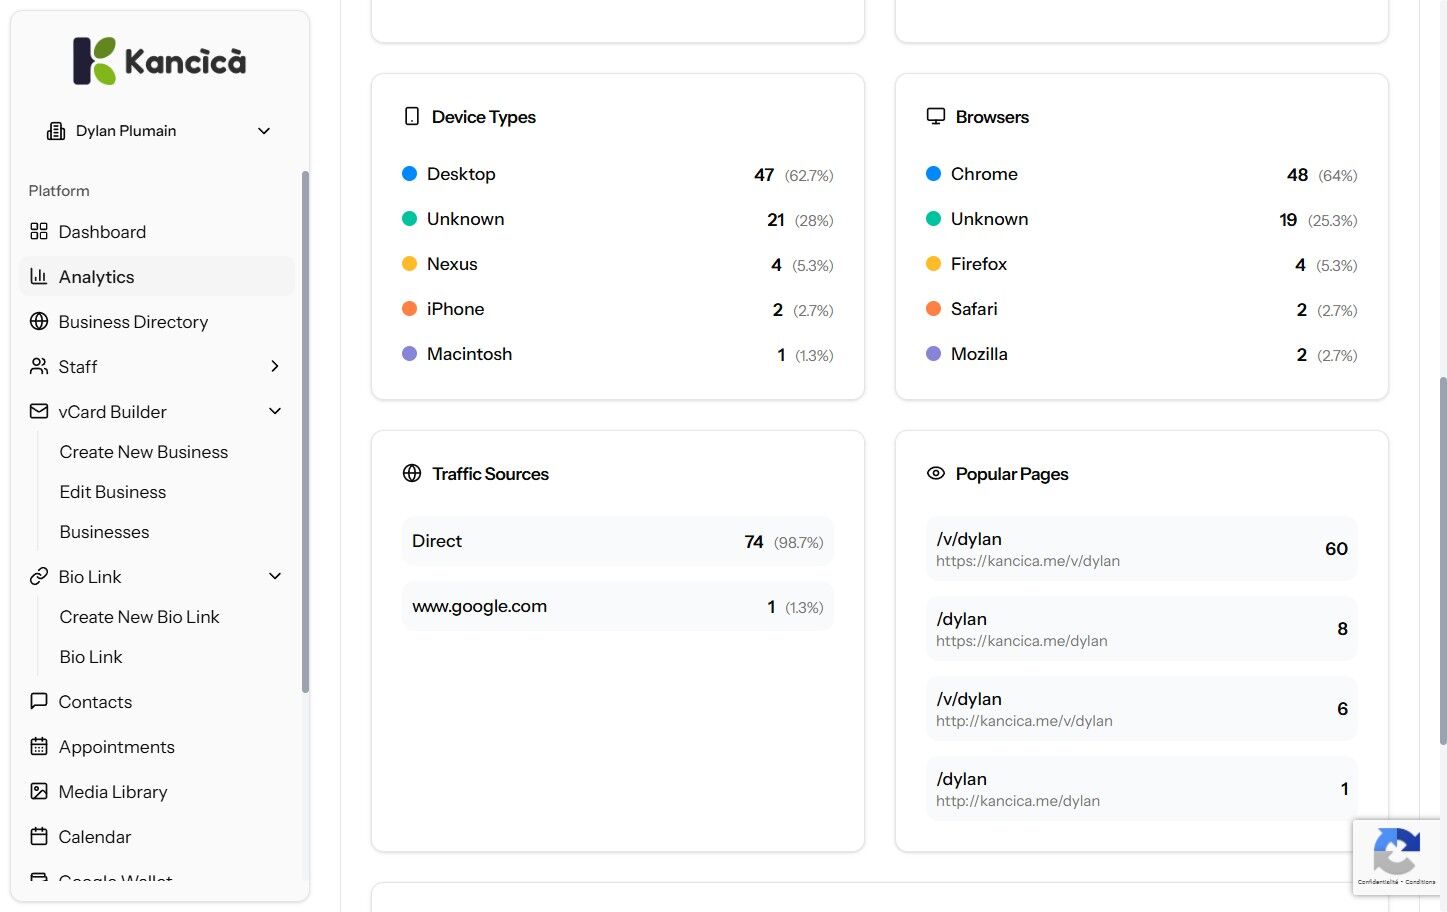Collapse the Bio Link section chevron

pos(275,576)
